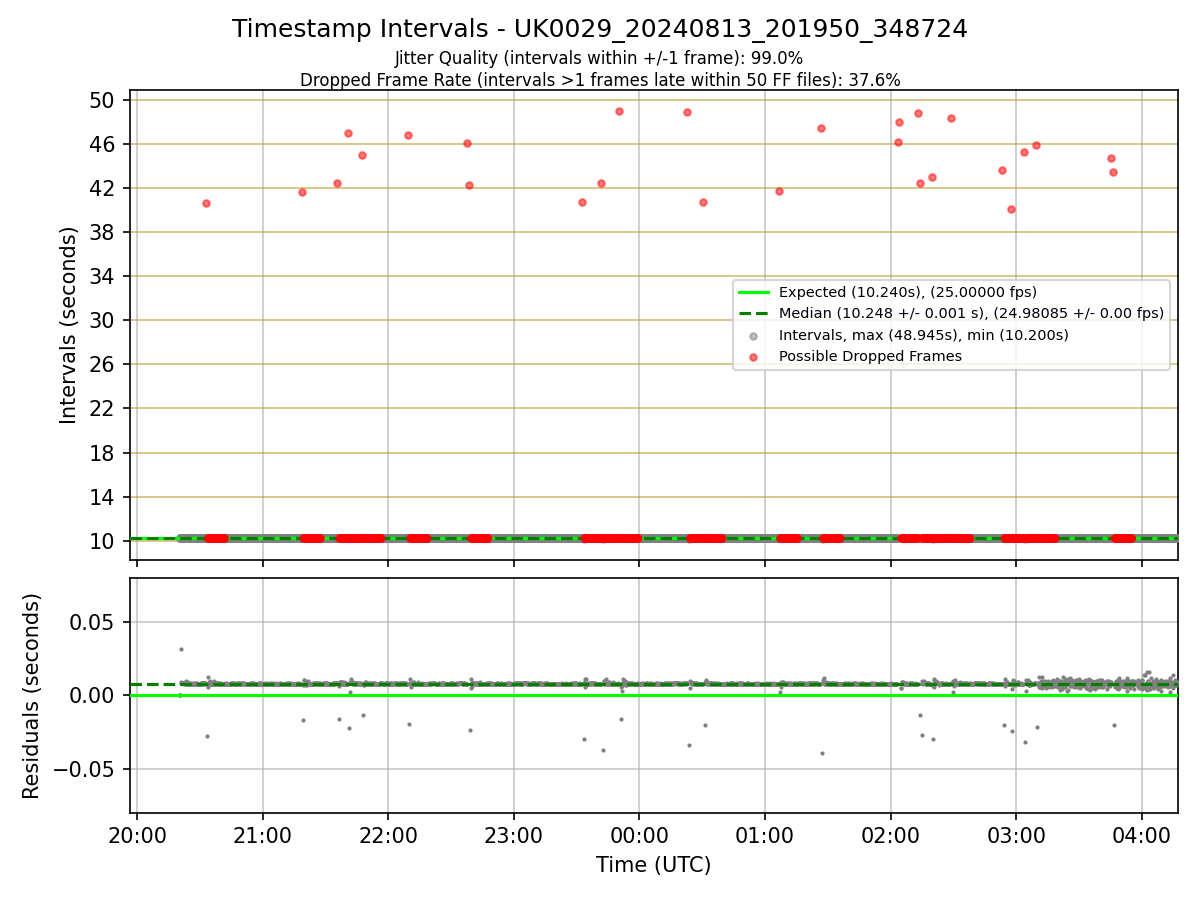Click the '−0.05' tick on the residuals axis
The height and width of the screenshot is (900, 1200).
[86, 769]
